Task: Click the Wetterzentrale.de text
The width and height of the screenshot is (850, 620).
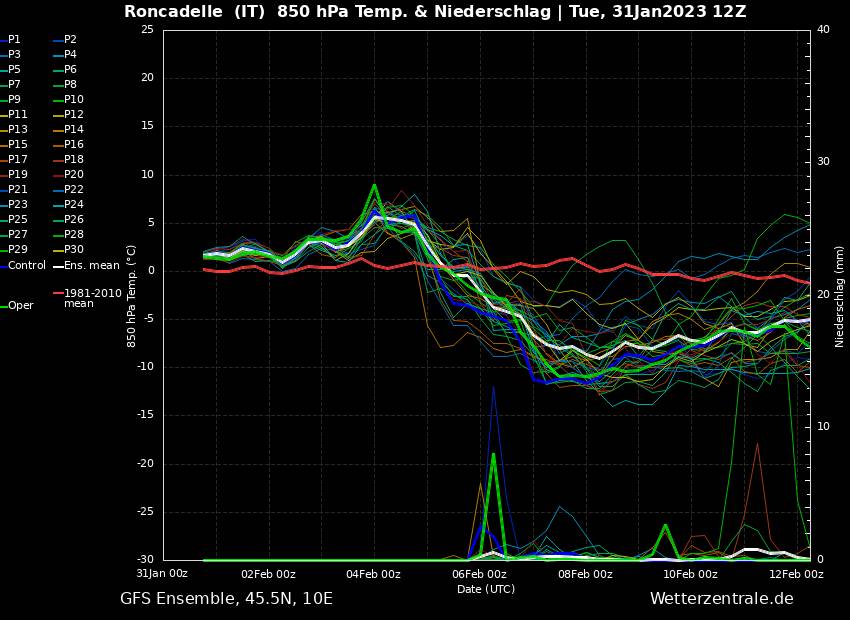Action: pyautogui.click(x=721, y=599)
